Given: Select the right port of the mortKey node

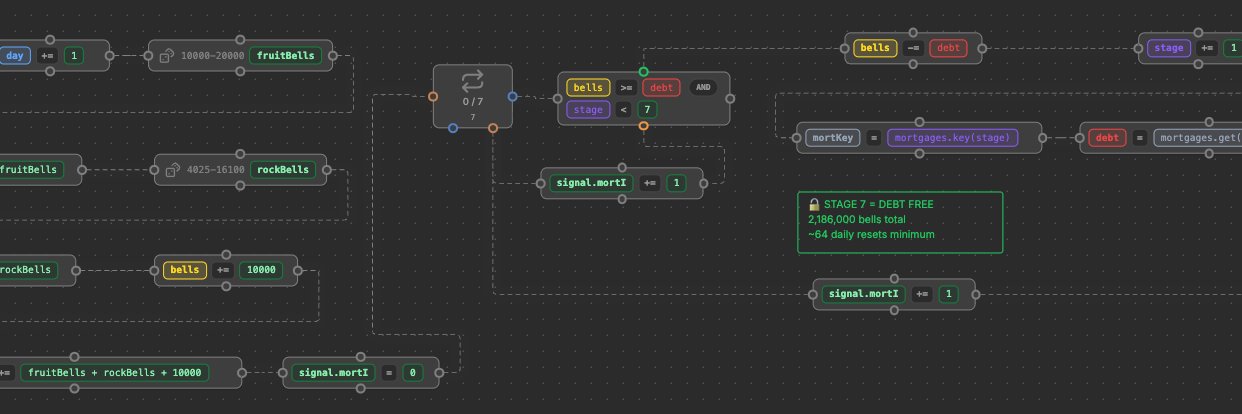Looking at the screenshot, I should point(1042,138).
